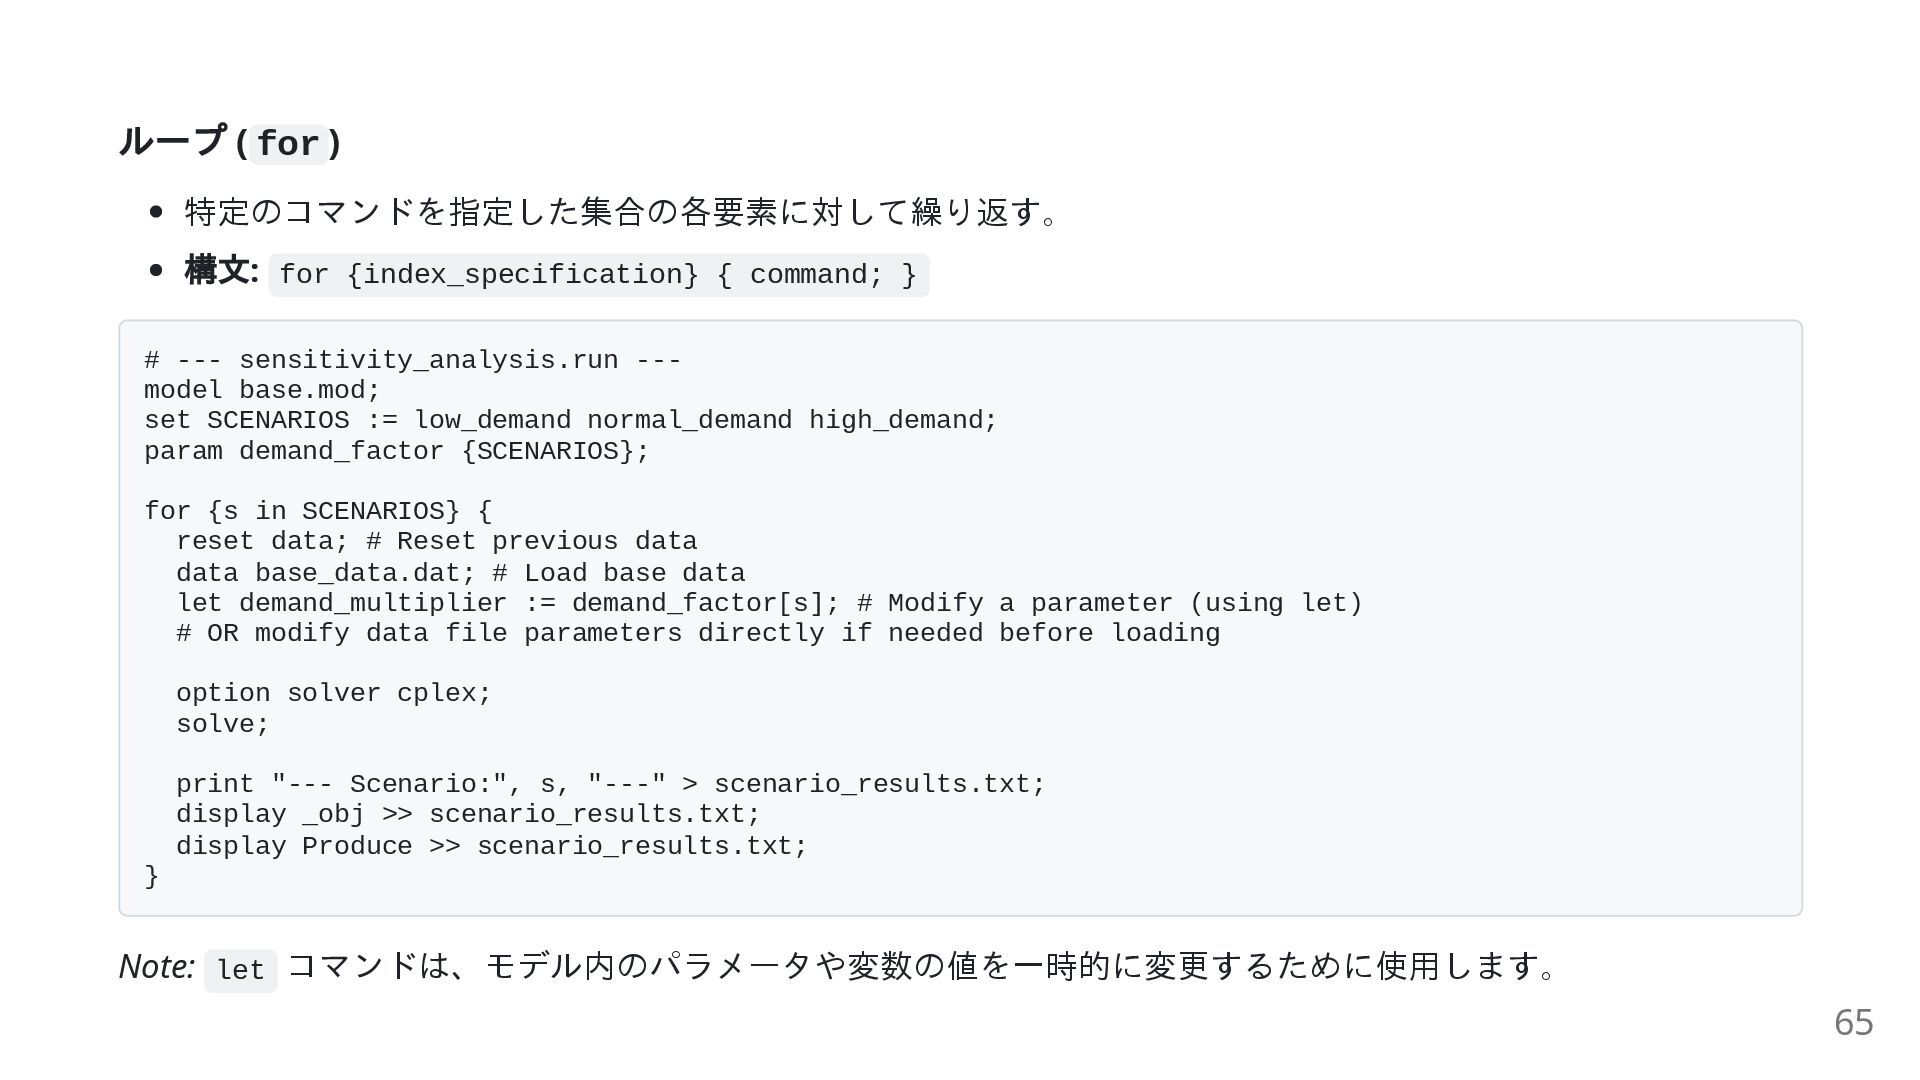The width and height of the screenshot is (1920, 1080).
Task: Click the solve; command line
Action: point(223,724)
